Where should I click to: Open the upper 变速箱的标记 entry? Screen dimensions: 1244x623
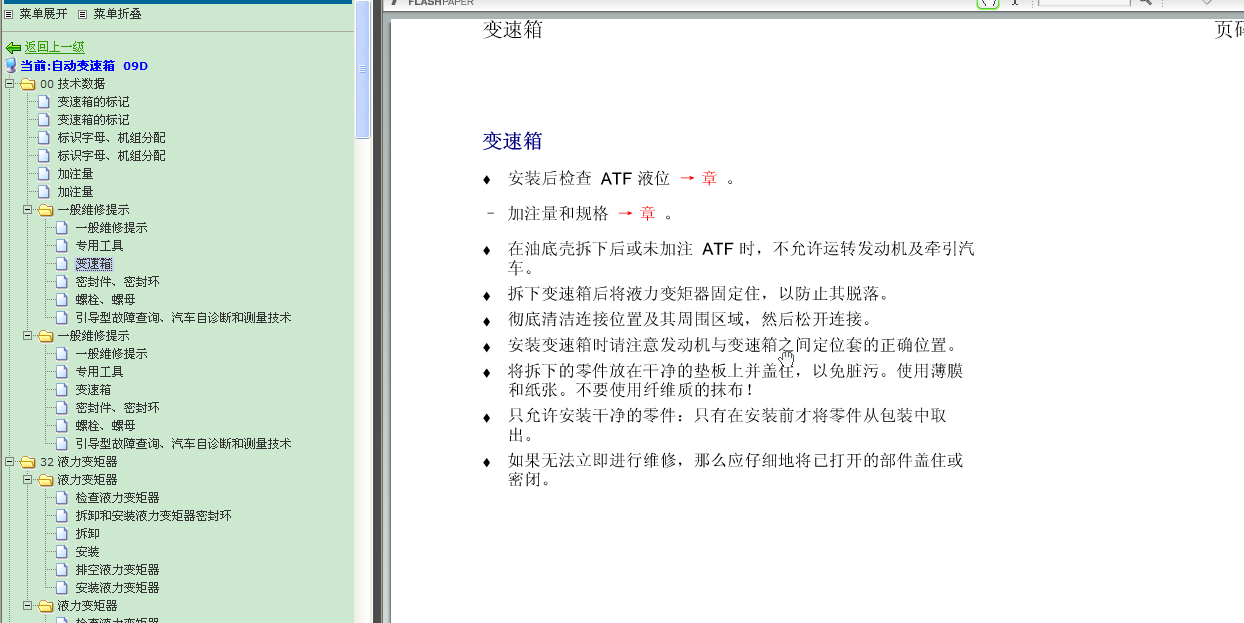tap(93, 102)
